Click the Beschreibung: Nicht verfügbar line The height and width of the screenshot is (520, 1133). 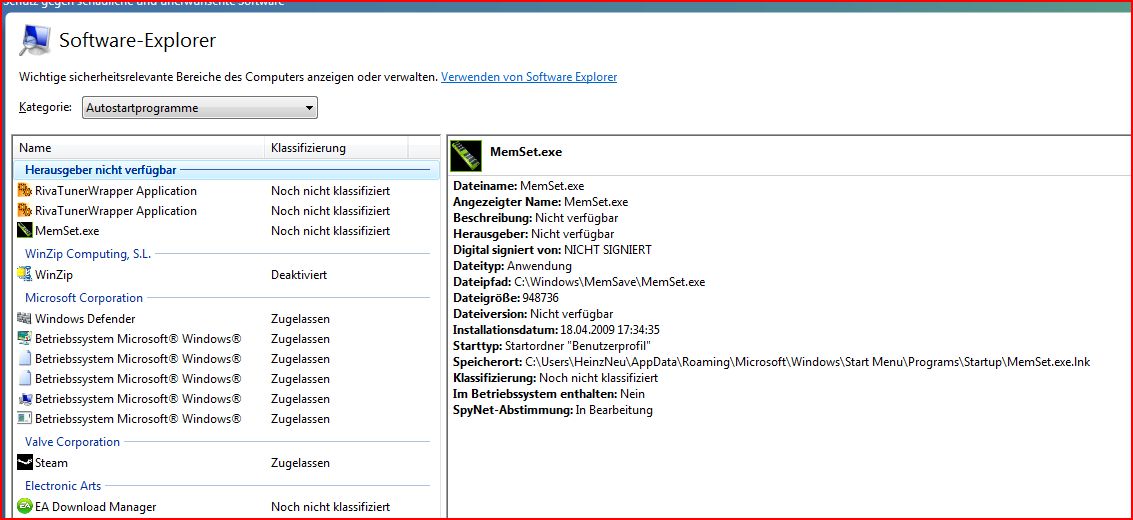tap(535, 218)
